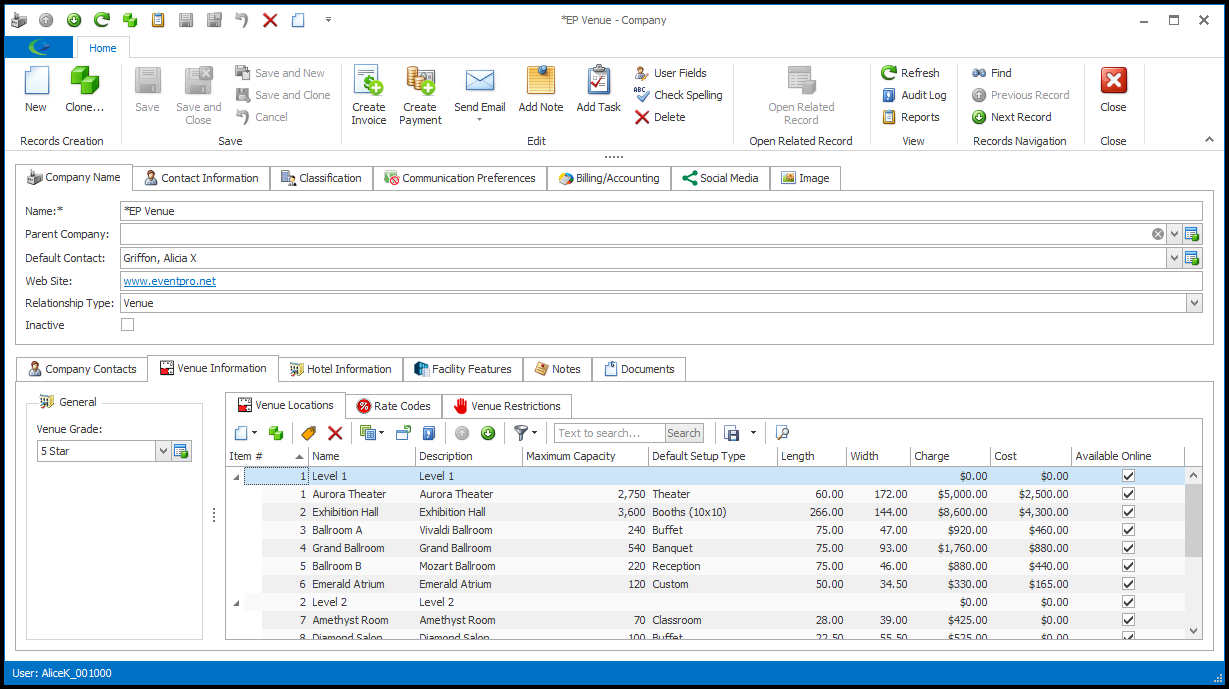1229x689 pixels.
Task: Click the company Name field
Action: coord(661,211)
